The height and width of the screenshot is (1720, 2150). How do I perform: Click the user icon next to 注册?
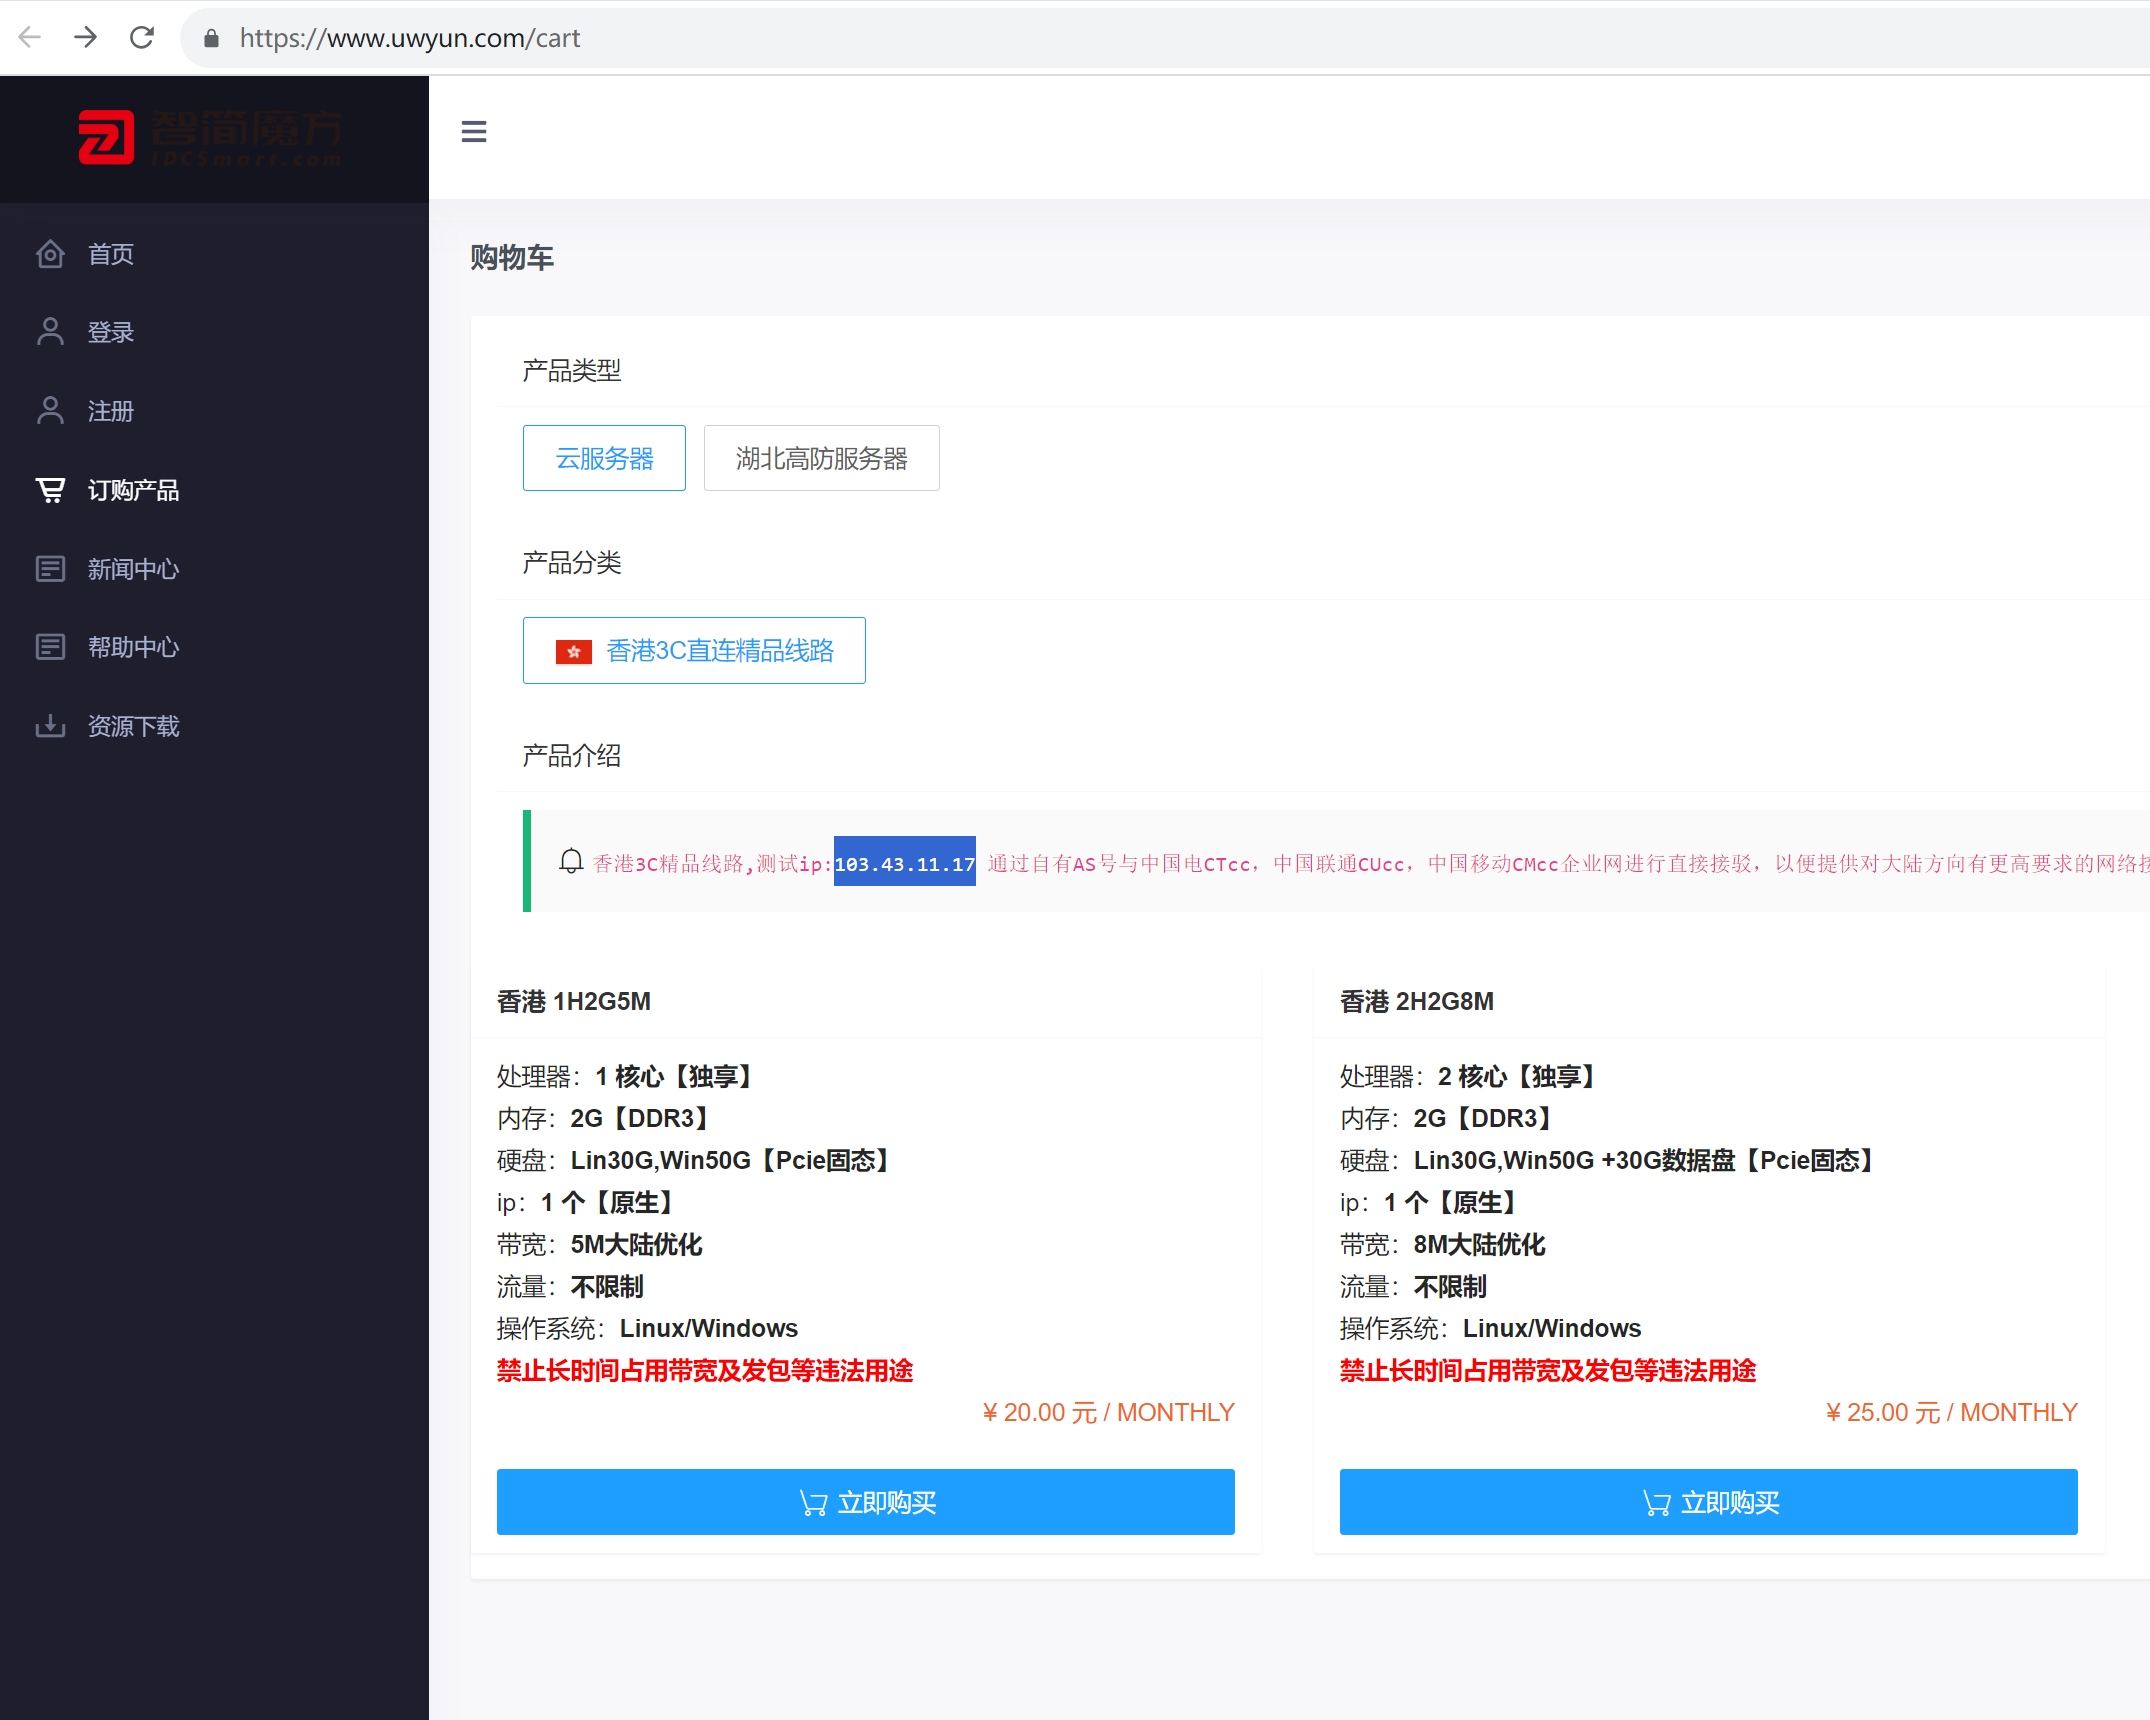[50, 411]
